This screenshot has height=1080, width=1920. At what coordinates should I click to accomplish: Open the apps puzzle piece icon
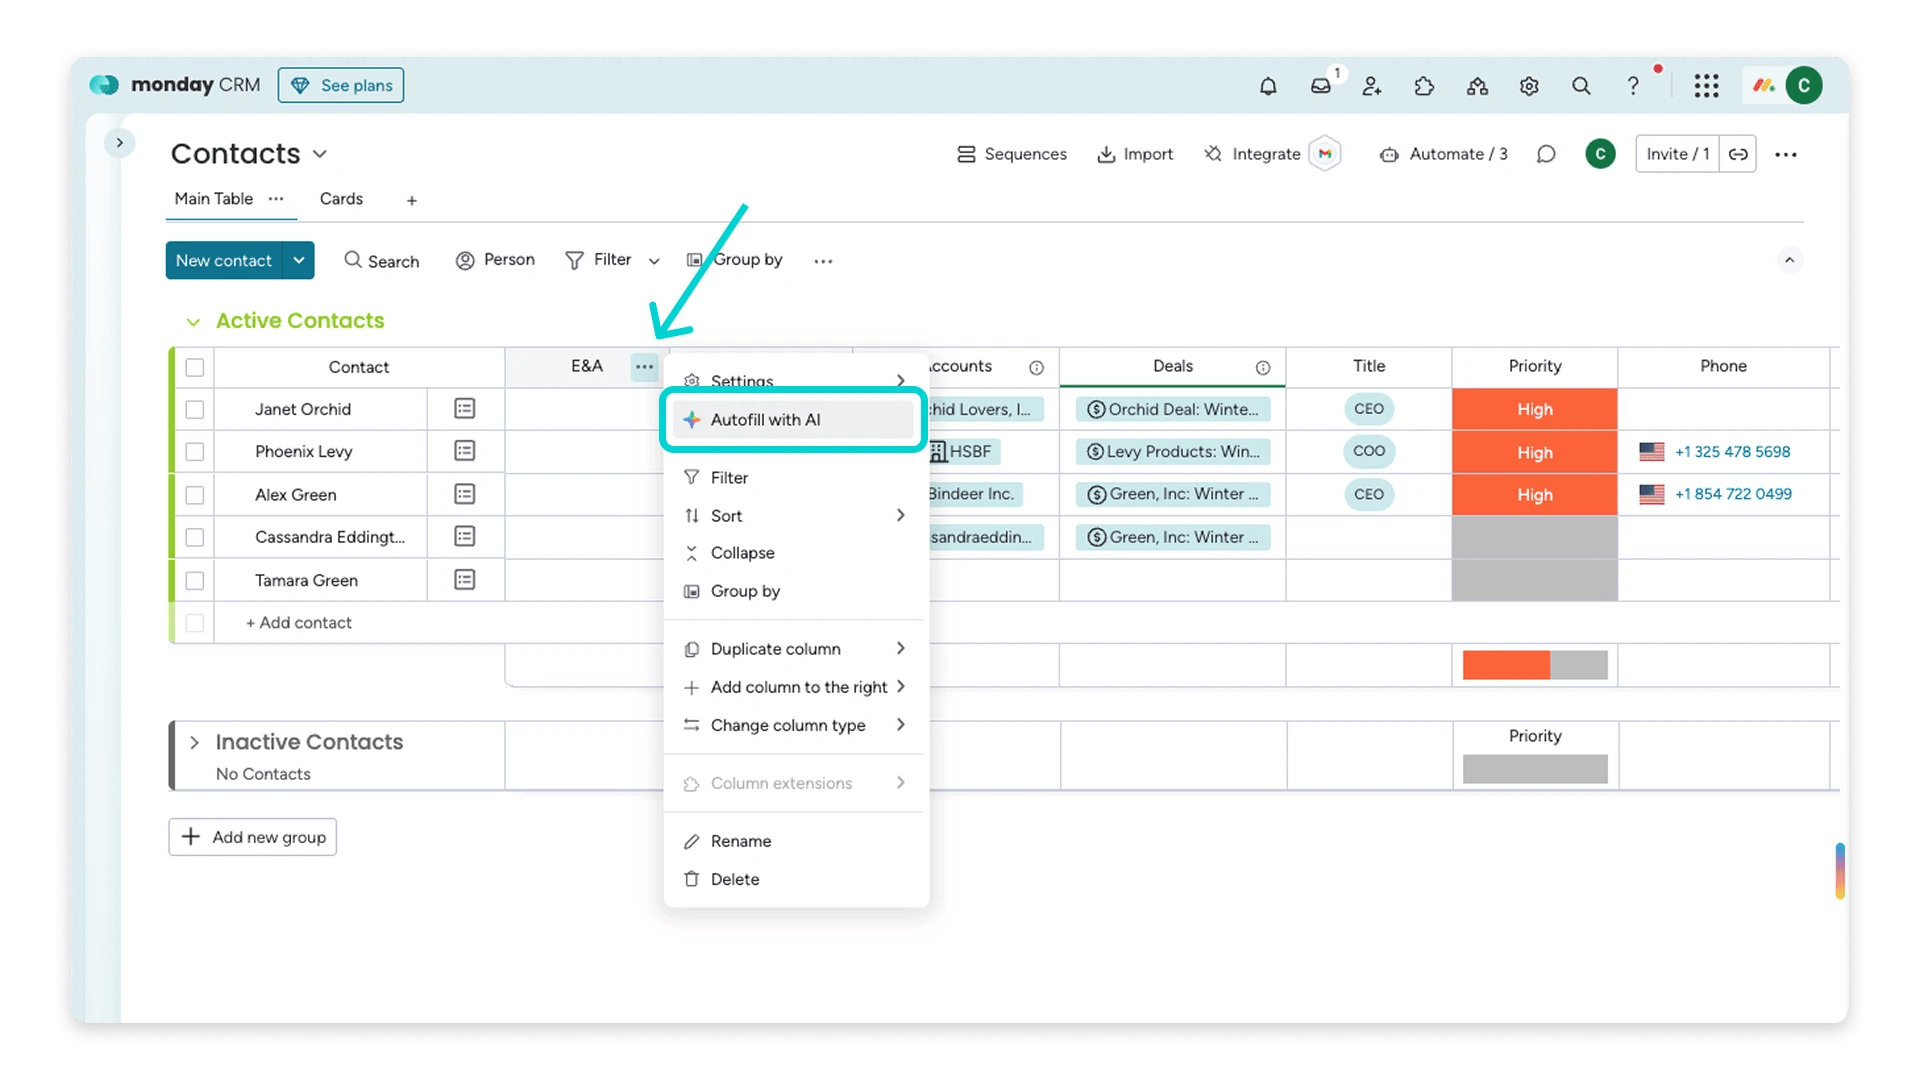pos(1424,86)
